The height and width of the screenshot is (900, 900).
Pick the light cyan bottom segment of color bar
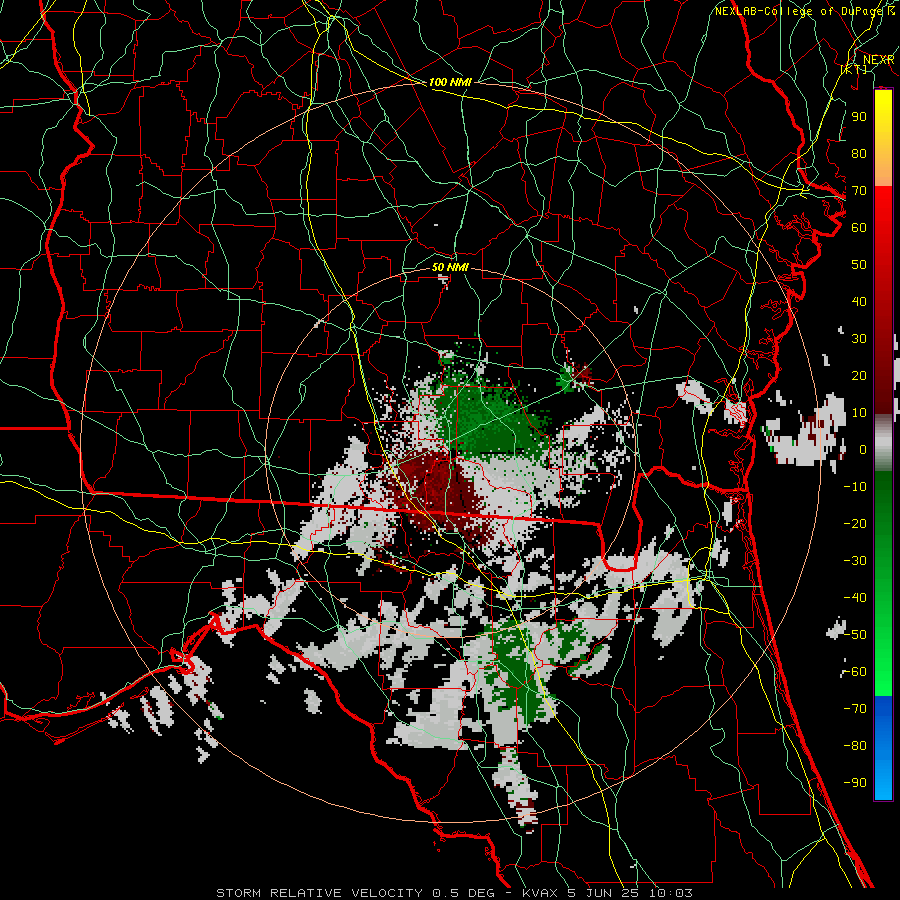click(x=883, y=778)
